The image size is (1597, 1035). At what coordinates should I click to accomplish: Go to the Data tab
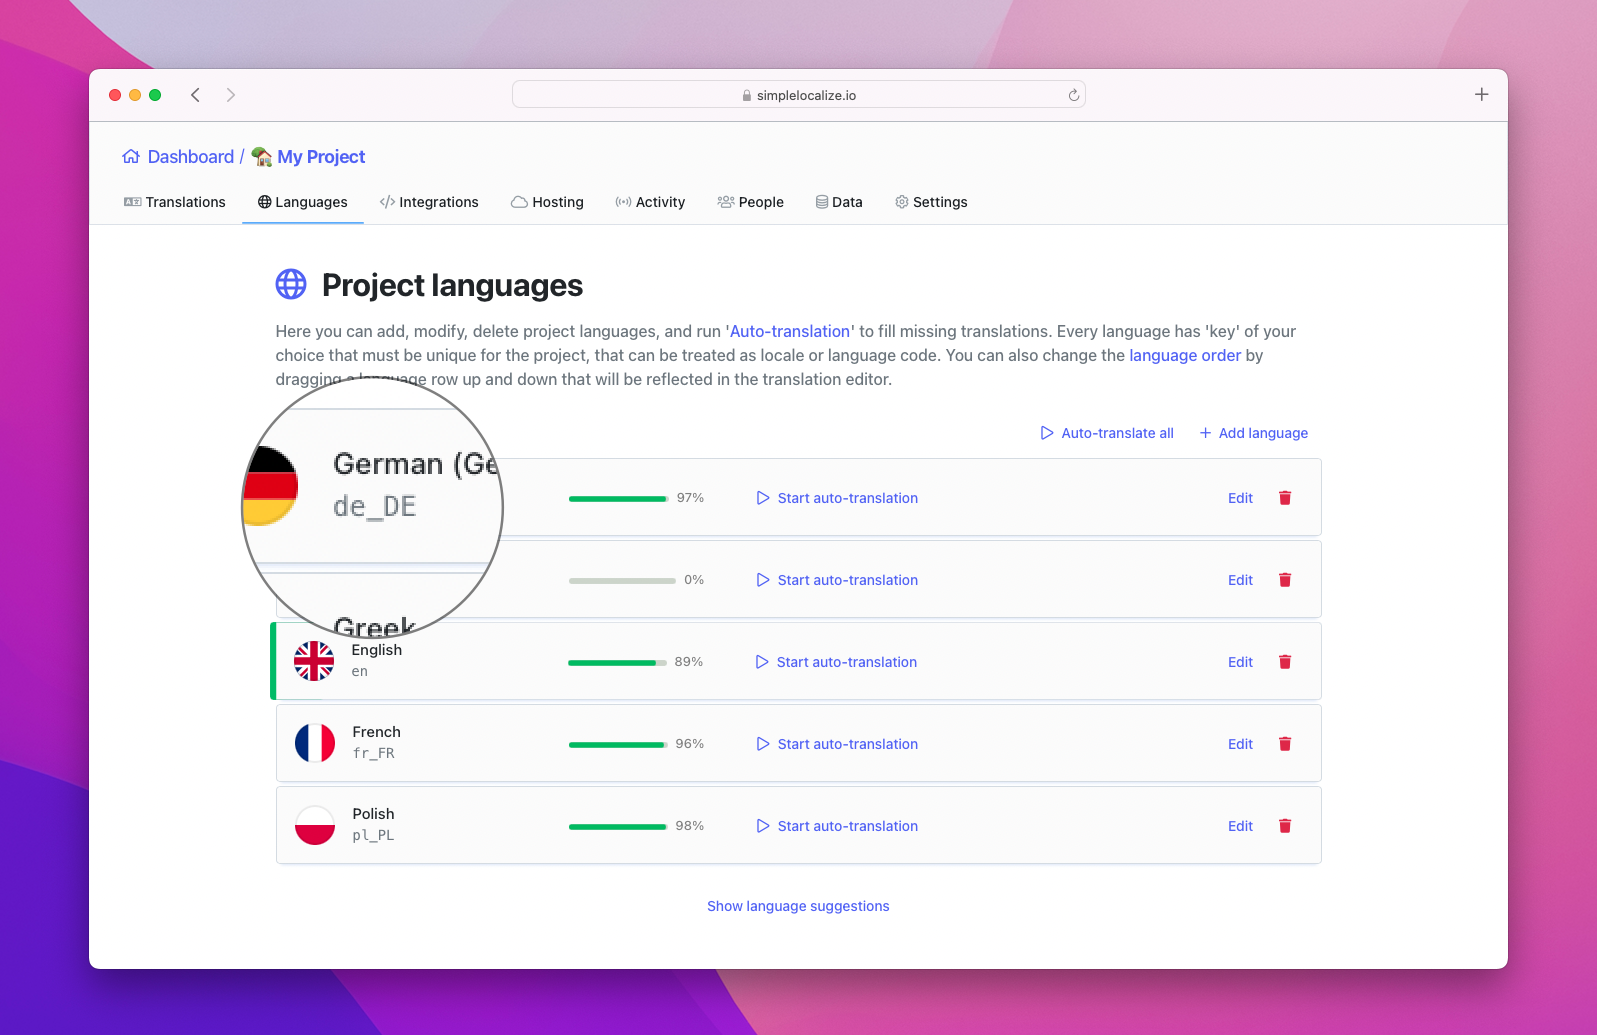coord(839,202)
